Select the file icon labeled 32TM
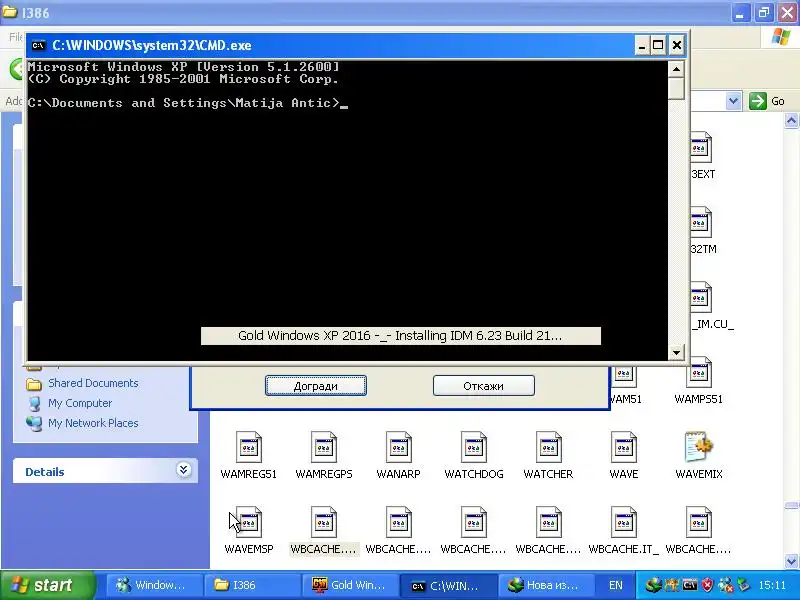The width and height of the screenshot is (800, 600). [x=701, y=222]
